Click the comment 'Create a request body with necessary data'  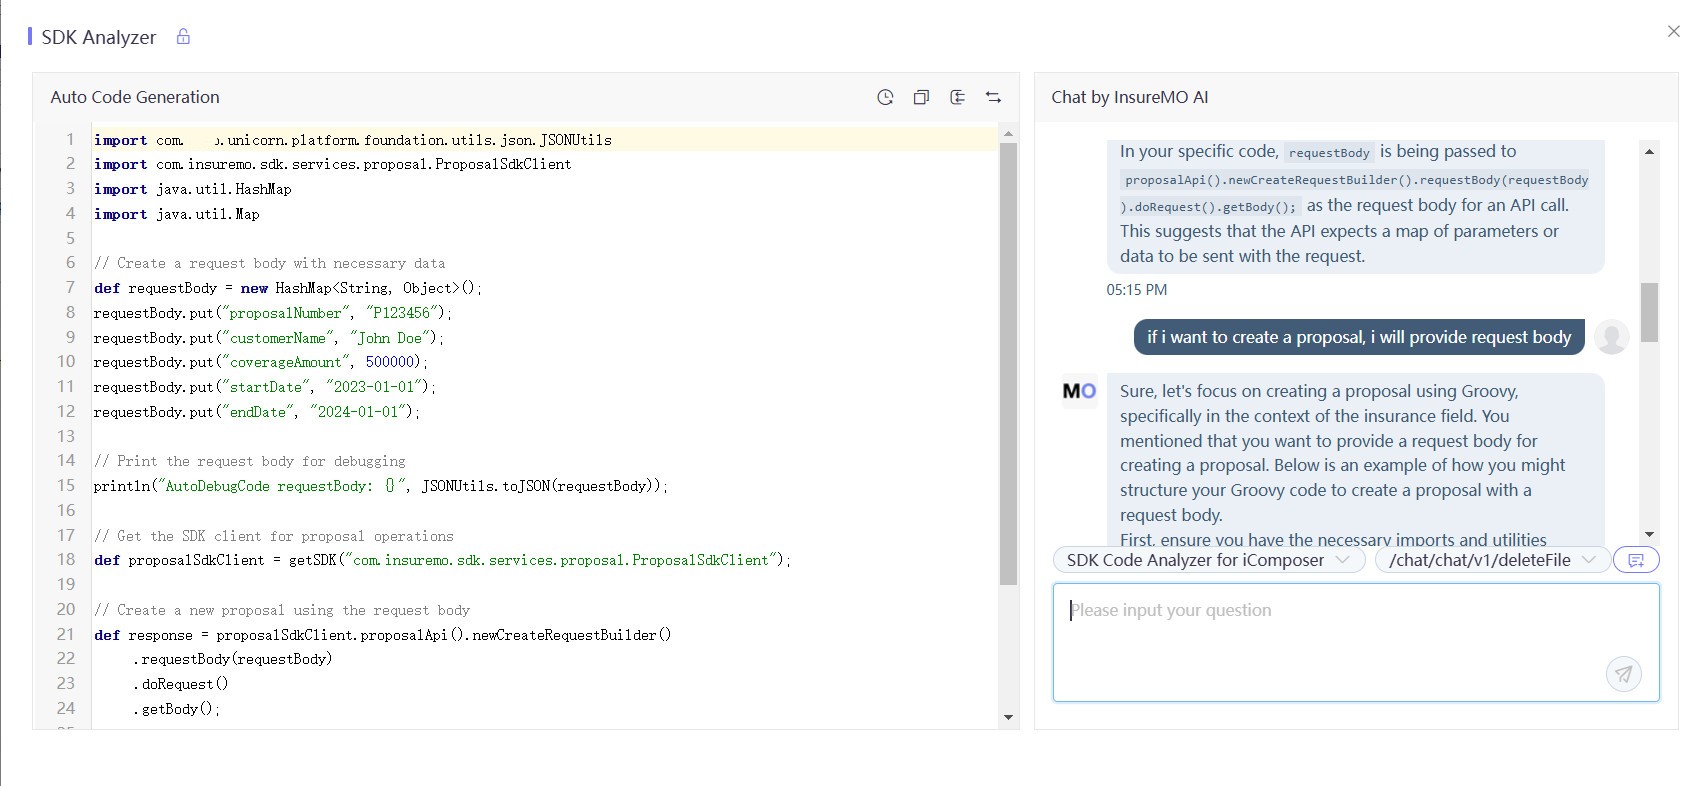click(270, 263)
